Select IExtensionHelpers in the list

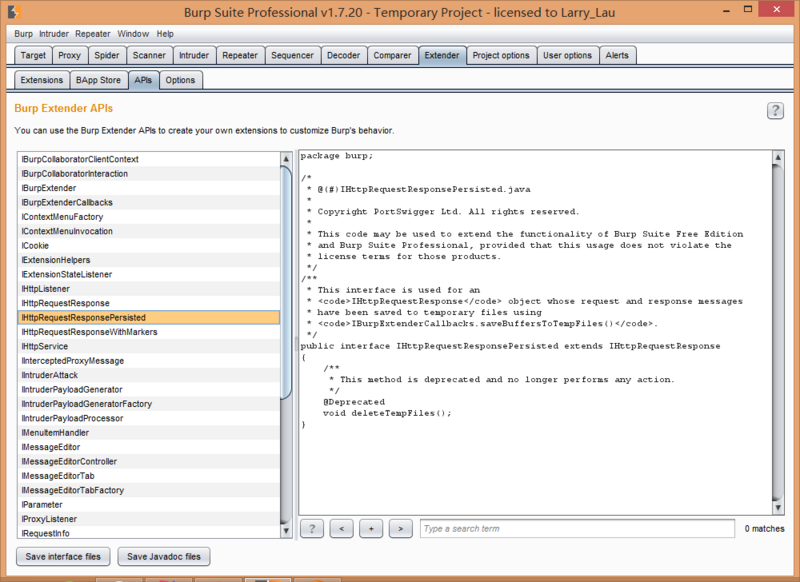click(x=148, y=260)
